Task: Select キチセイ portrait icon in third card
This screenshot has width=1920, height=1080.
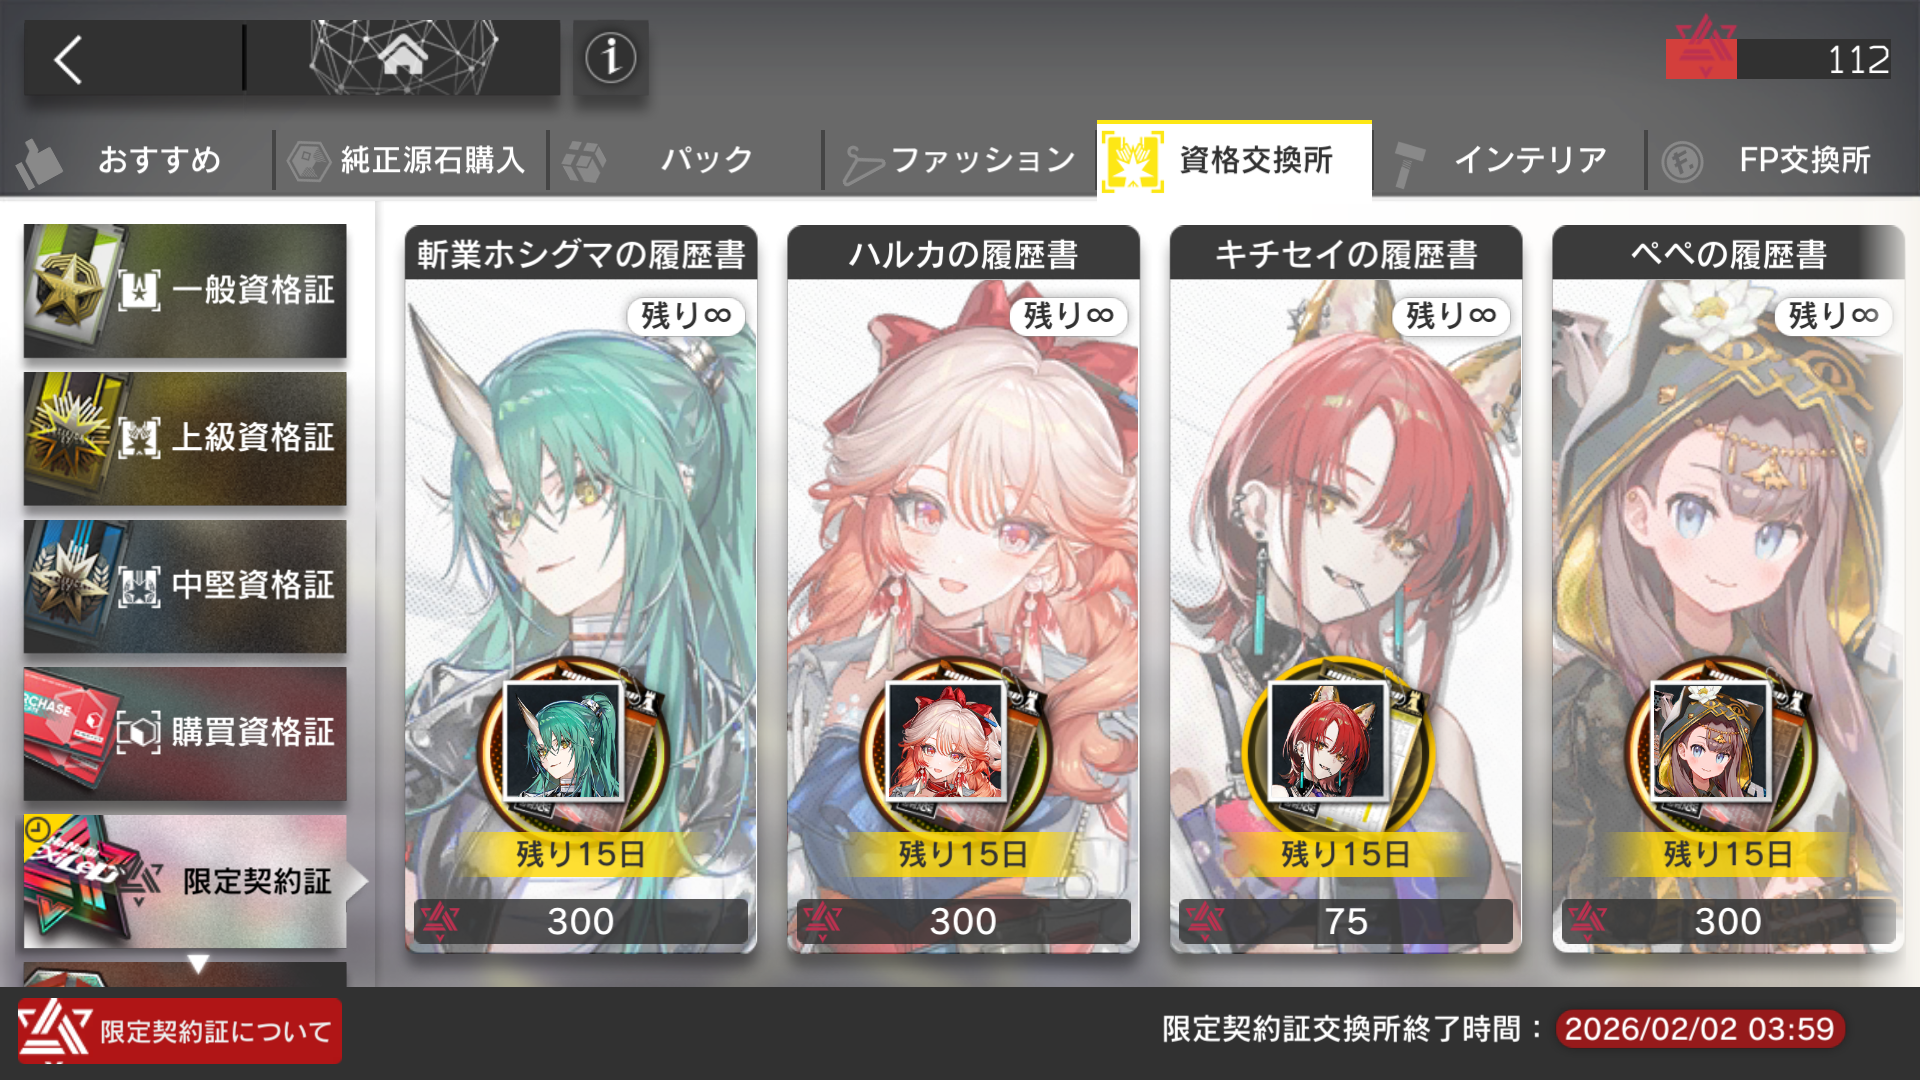Action: [x=1328, y=741]
